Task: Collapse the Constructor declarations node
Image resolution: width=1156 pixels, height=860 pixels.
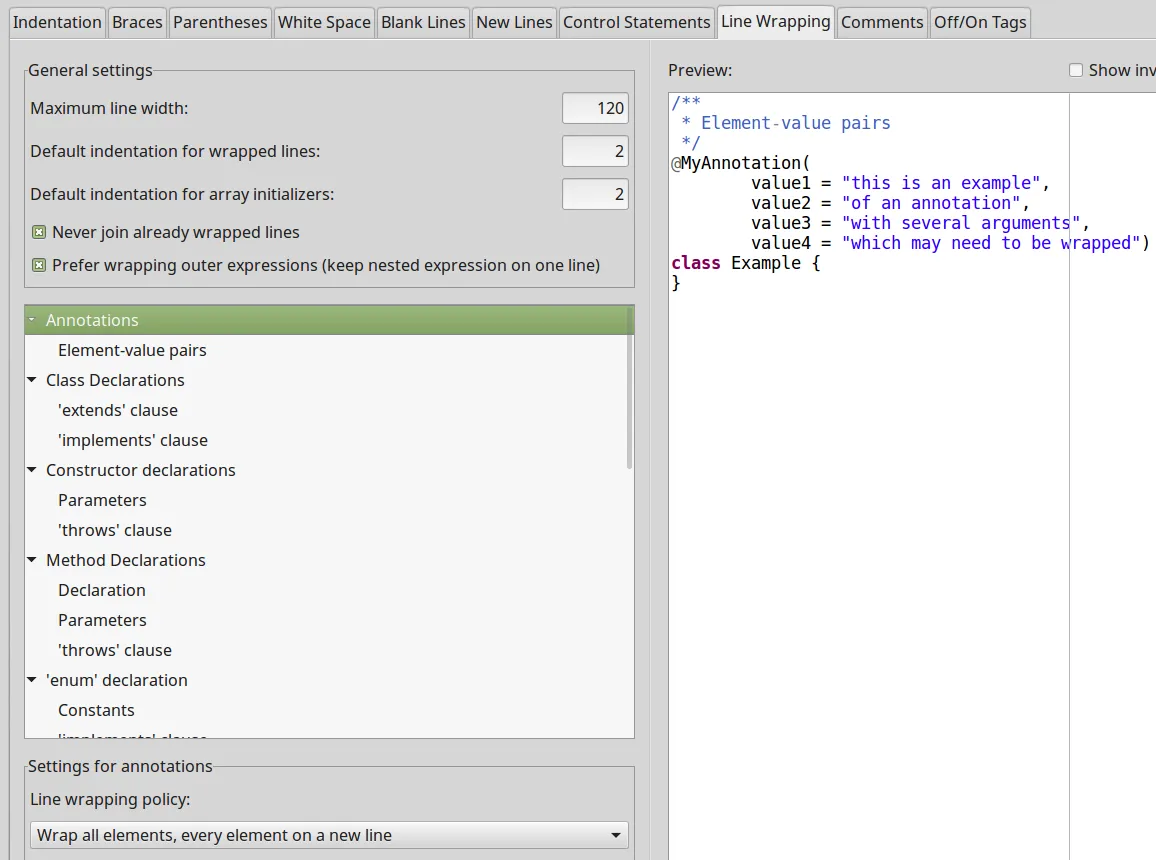Action: click(x=33, y=470)
